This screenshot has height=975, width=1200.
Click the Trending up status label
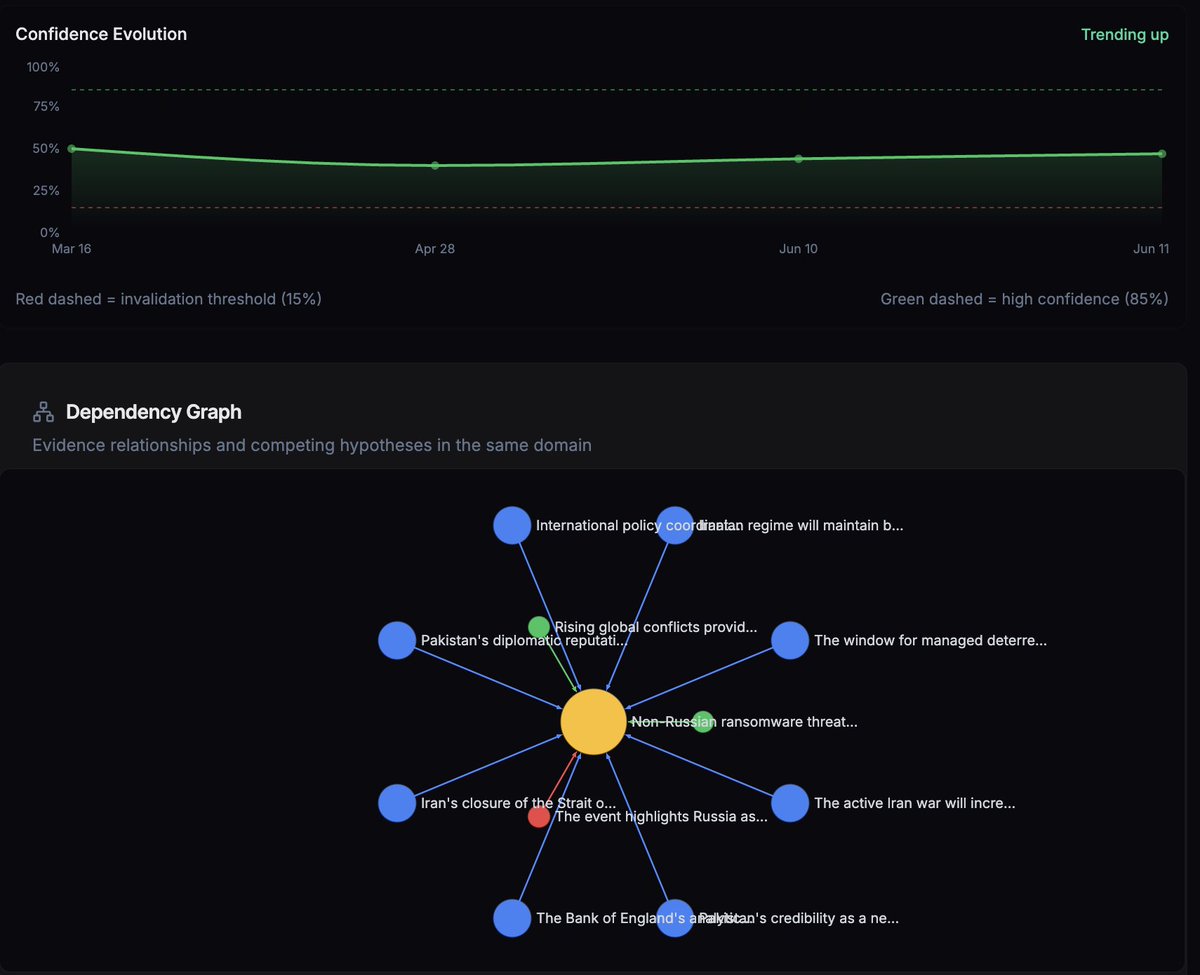[1124, 34]
